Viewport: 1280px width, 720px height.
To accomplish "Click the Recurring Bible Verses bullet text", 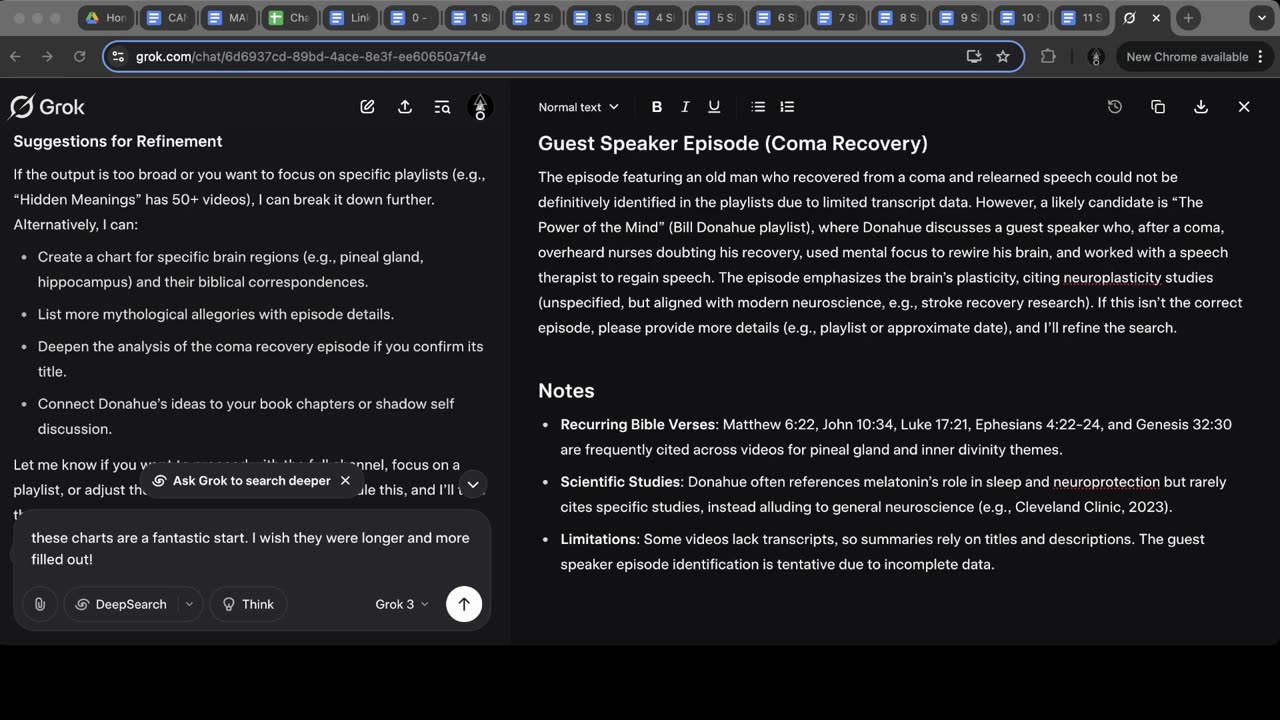I will pos(895,437).
